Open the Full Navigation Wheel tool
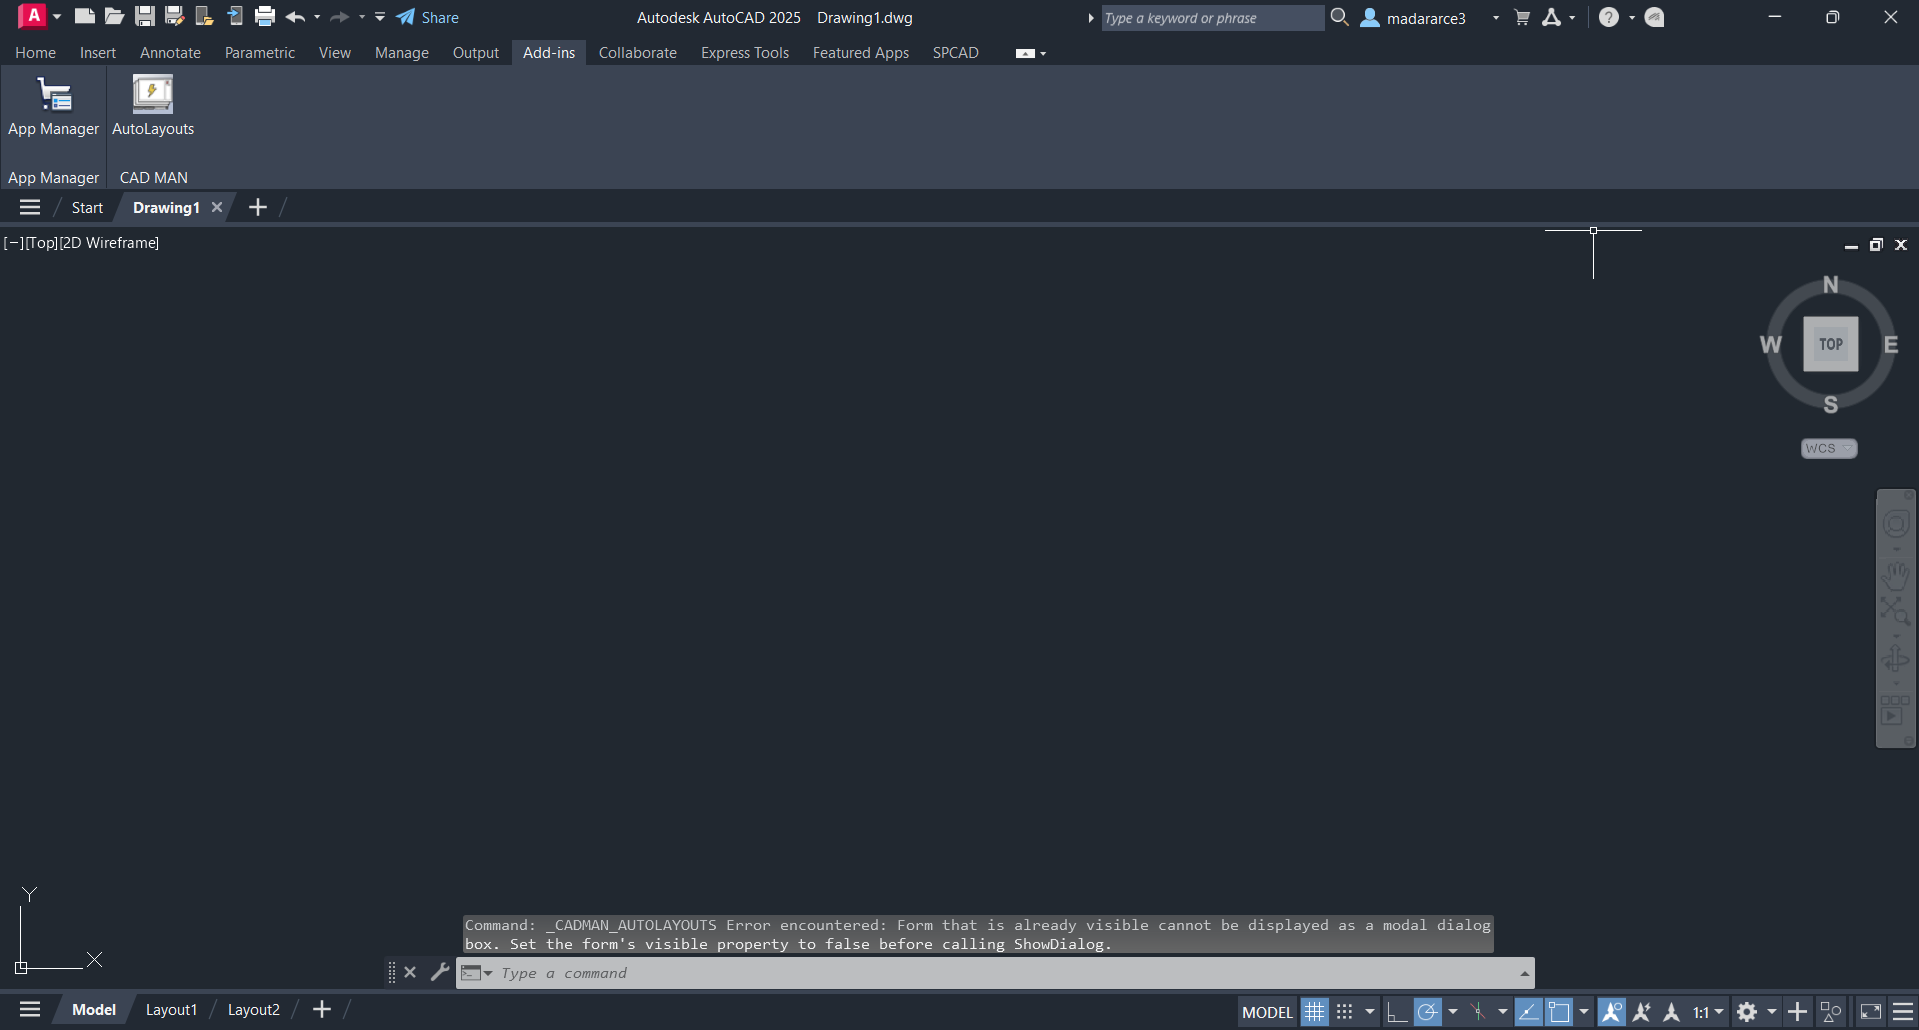 [1896, 524]
